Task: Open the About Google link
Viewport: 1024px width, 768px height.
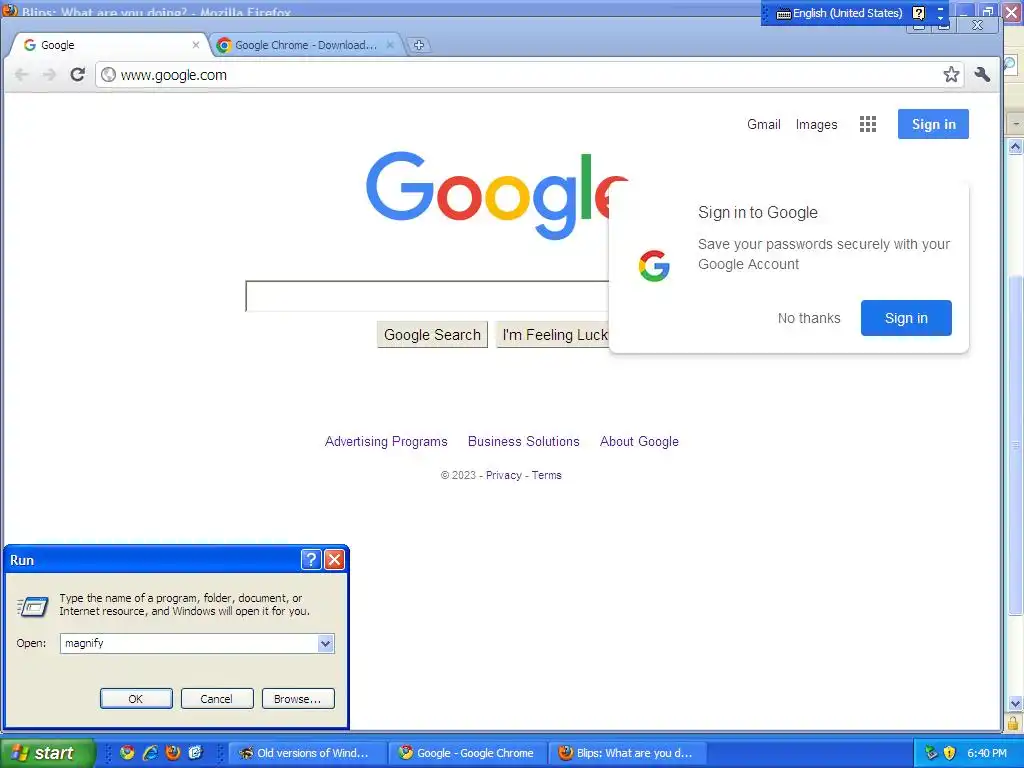Action: pyautogui.click(x=639, y=441)
